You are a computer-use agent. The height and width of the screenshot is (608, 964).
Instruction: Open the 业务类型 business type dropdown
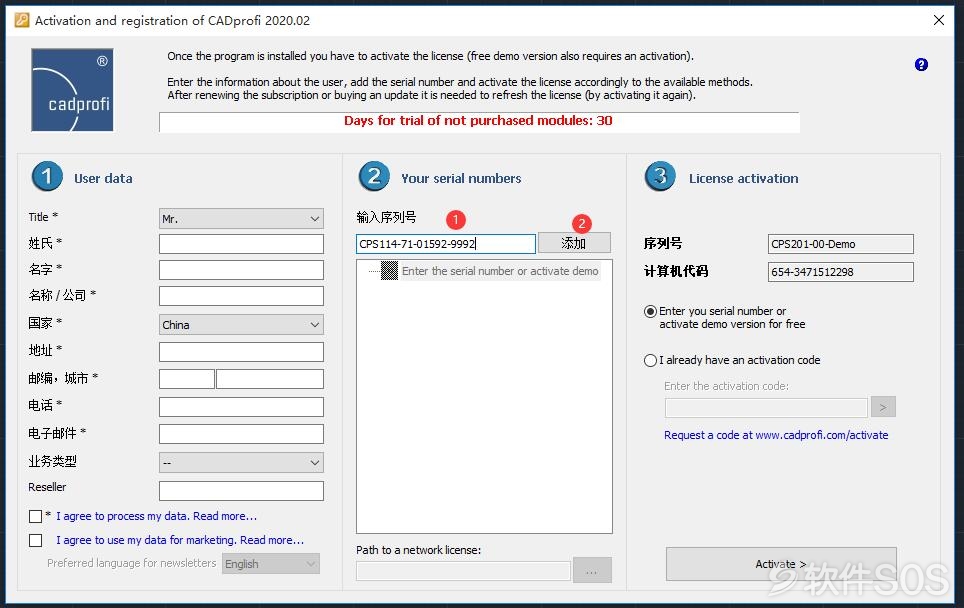[x=241, y=462]
